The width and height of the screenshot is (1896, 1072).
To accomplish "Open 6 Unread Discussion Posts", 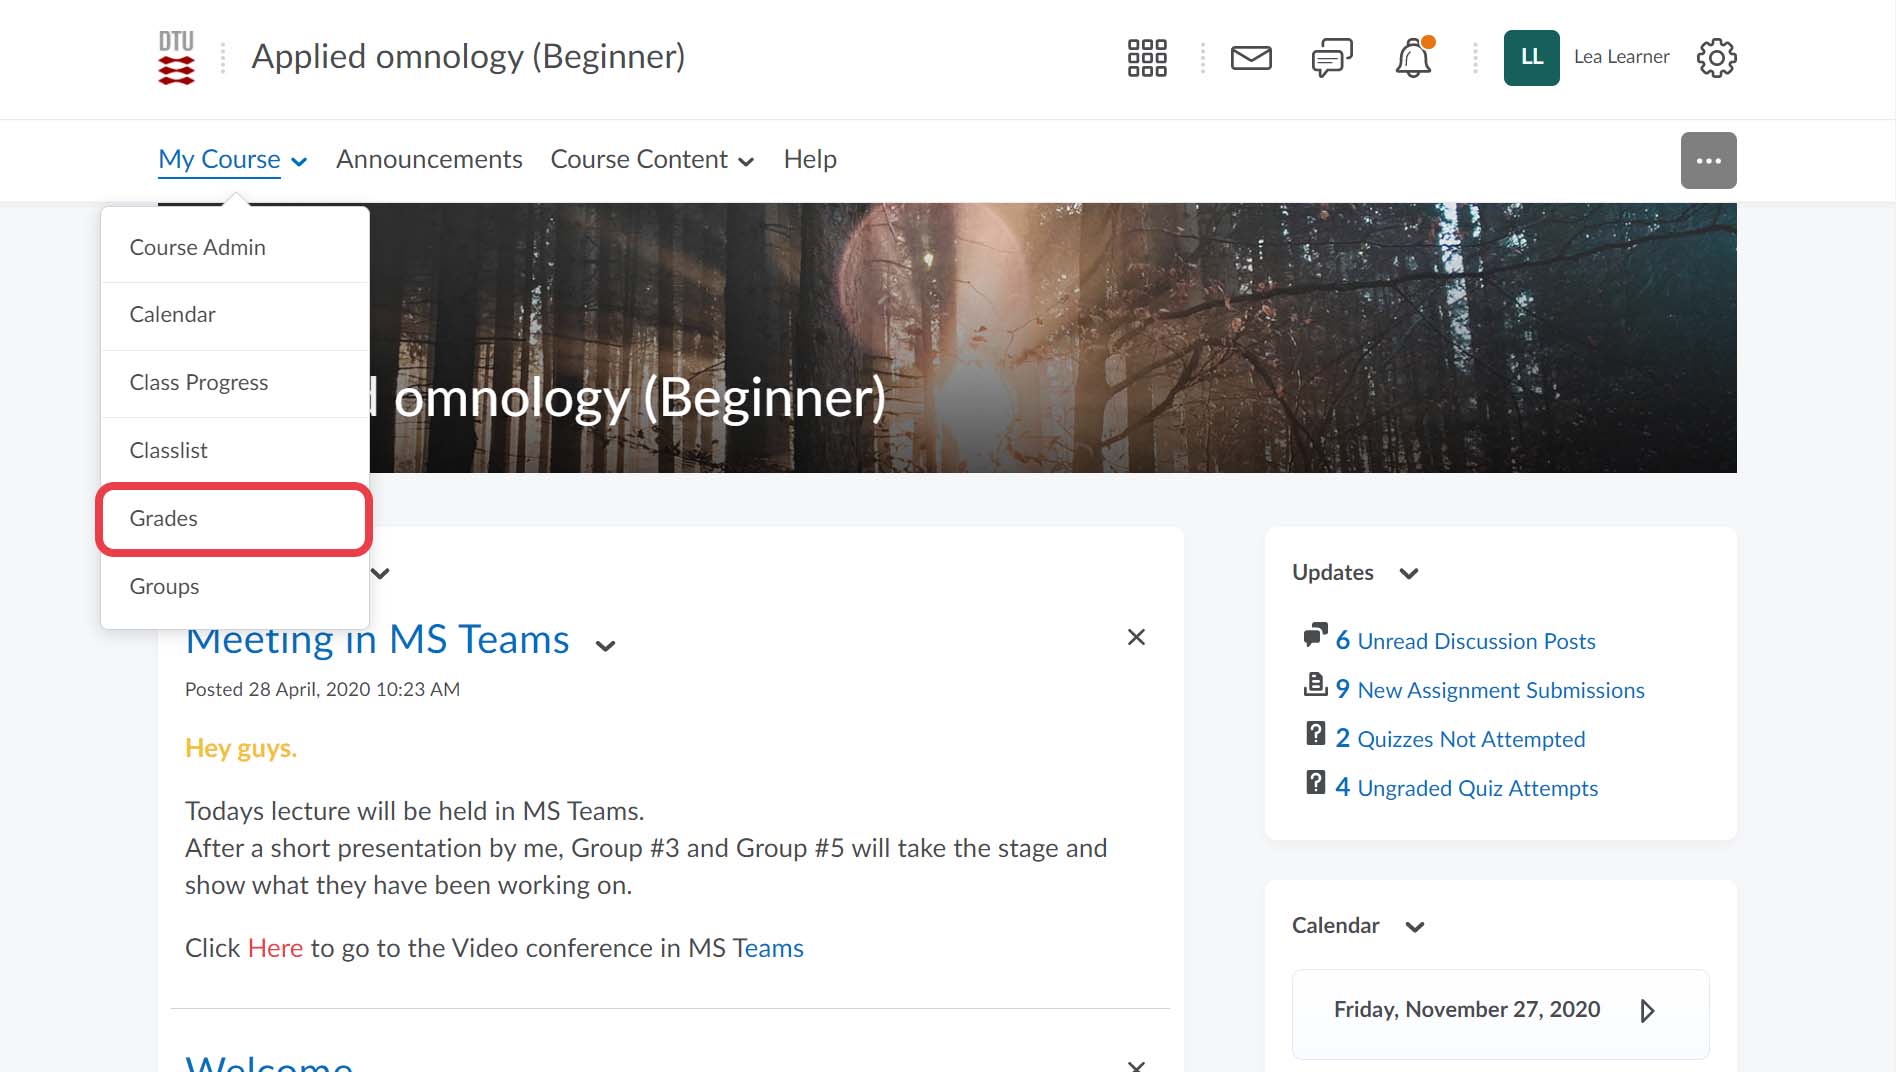I will 1465,641.
